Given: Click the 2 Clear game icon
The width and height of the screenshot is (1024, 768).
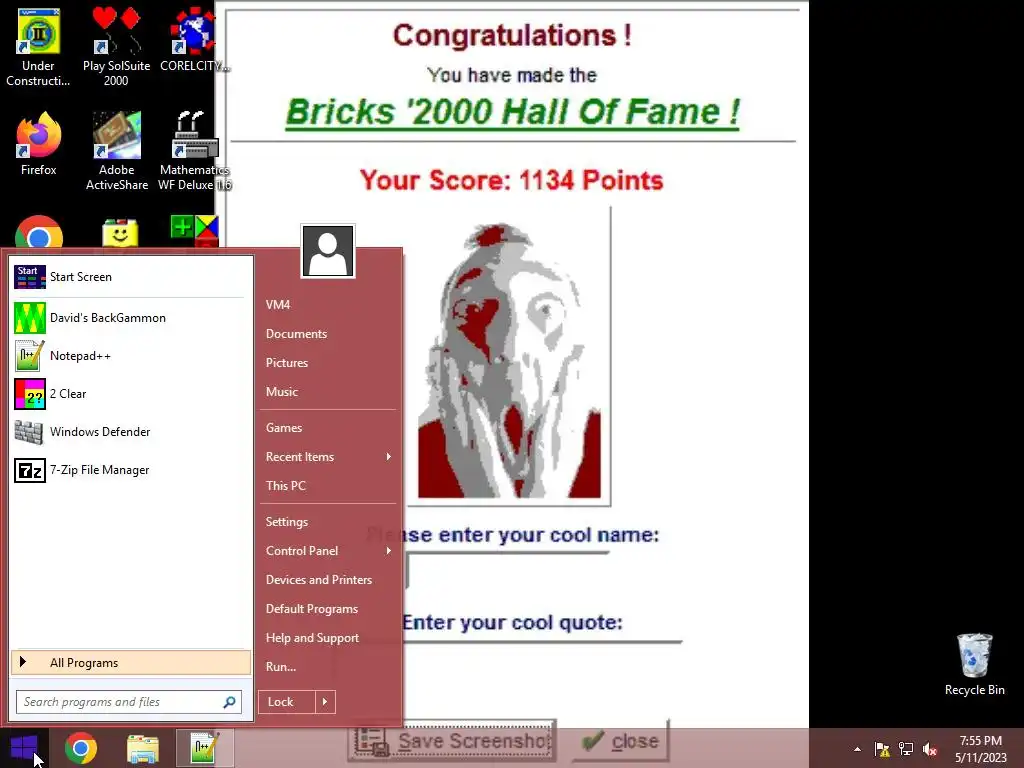Looking at the screenshot, I should pyautogui.click(x=30, y=394).
